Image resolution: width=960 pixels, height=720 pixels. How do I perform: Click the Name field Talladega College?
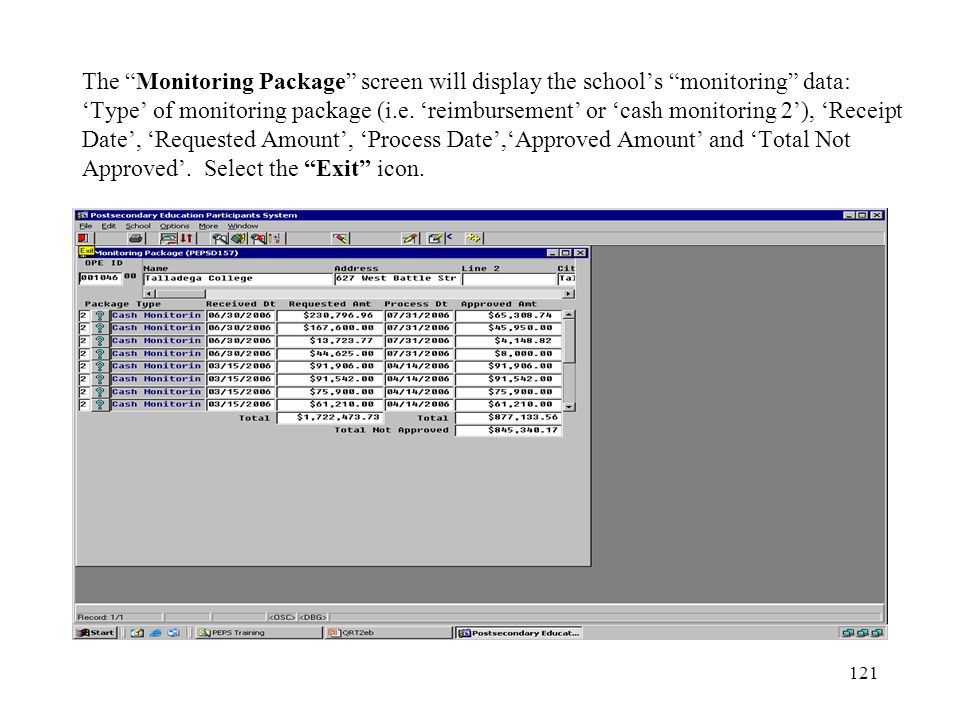(238, 279)
